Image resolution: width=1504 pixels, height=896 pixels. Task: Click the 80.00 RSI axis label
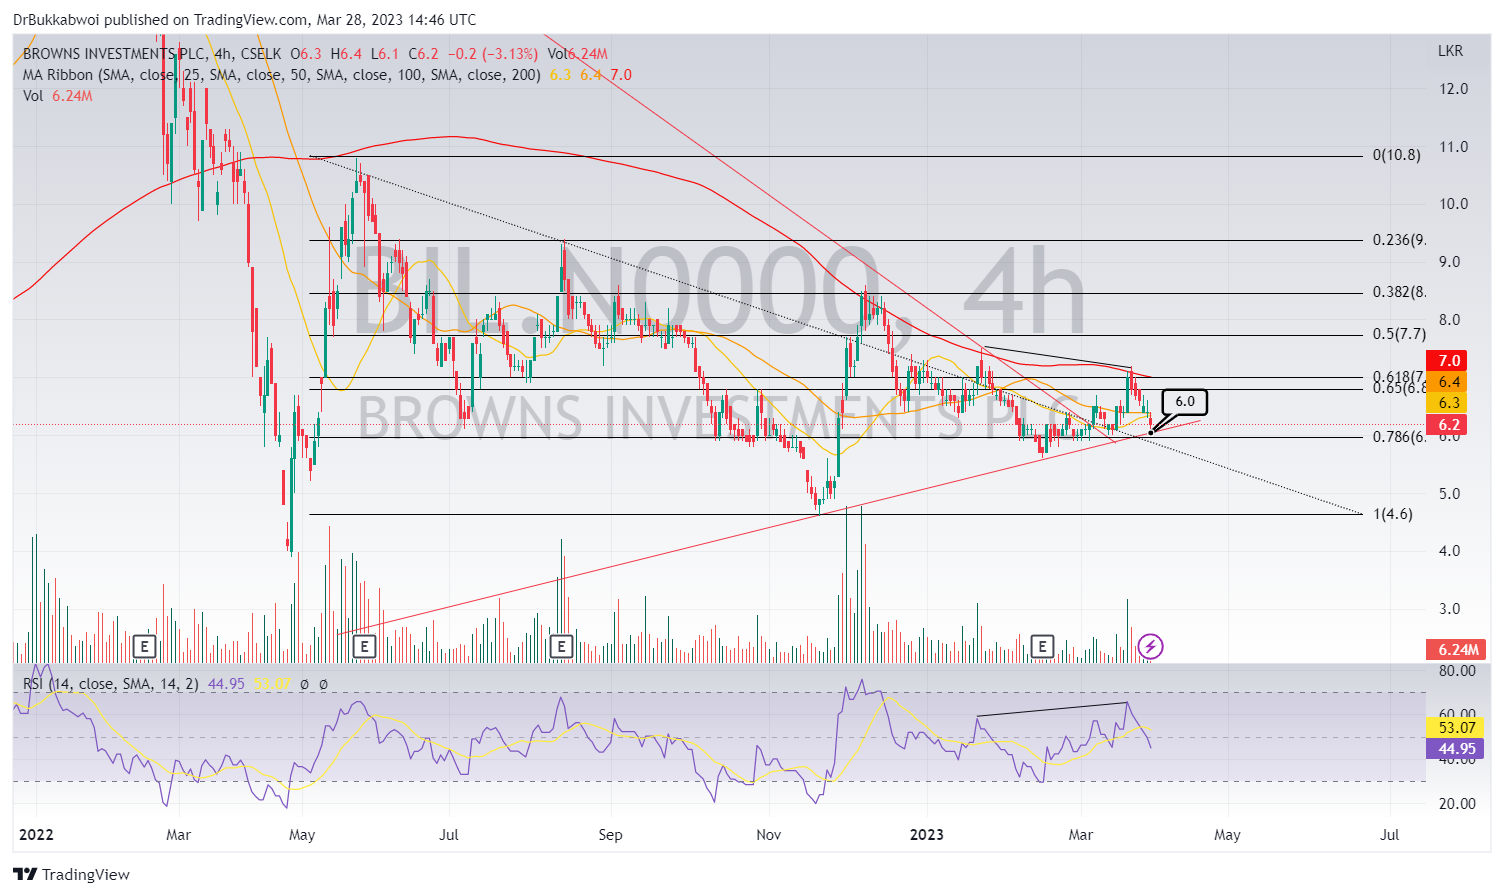coord(1457,671)
